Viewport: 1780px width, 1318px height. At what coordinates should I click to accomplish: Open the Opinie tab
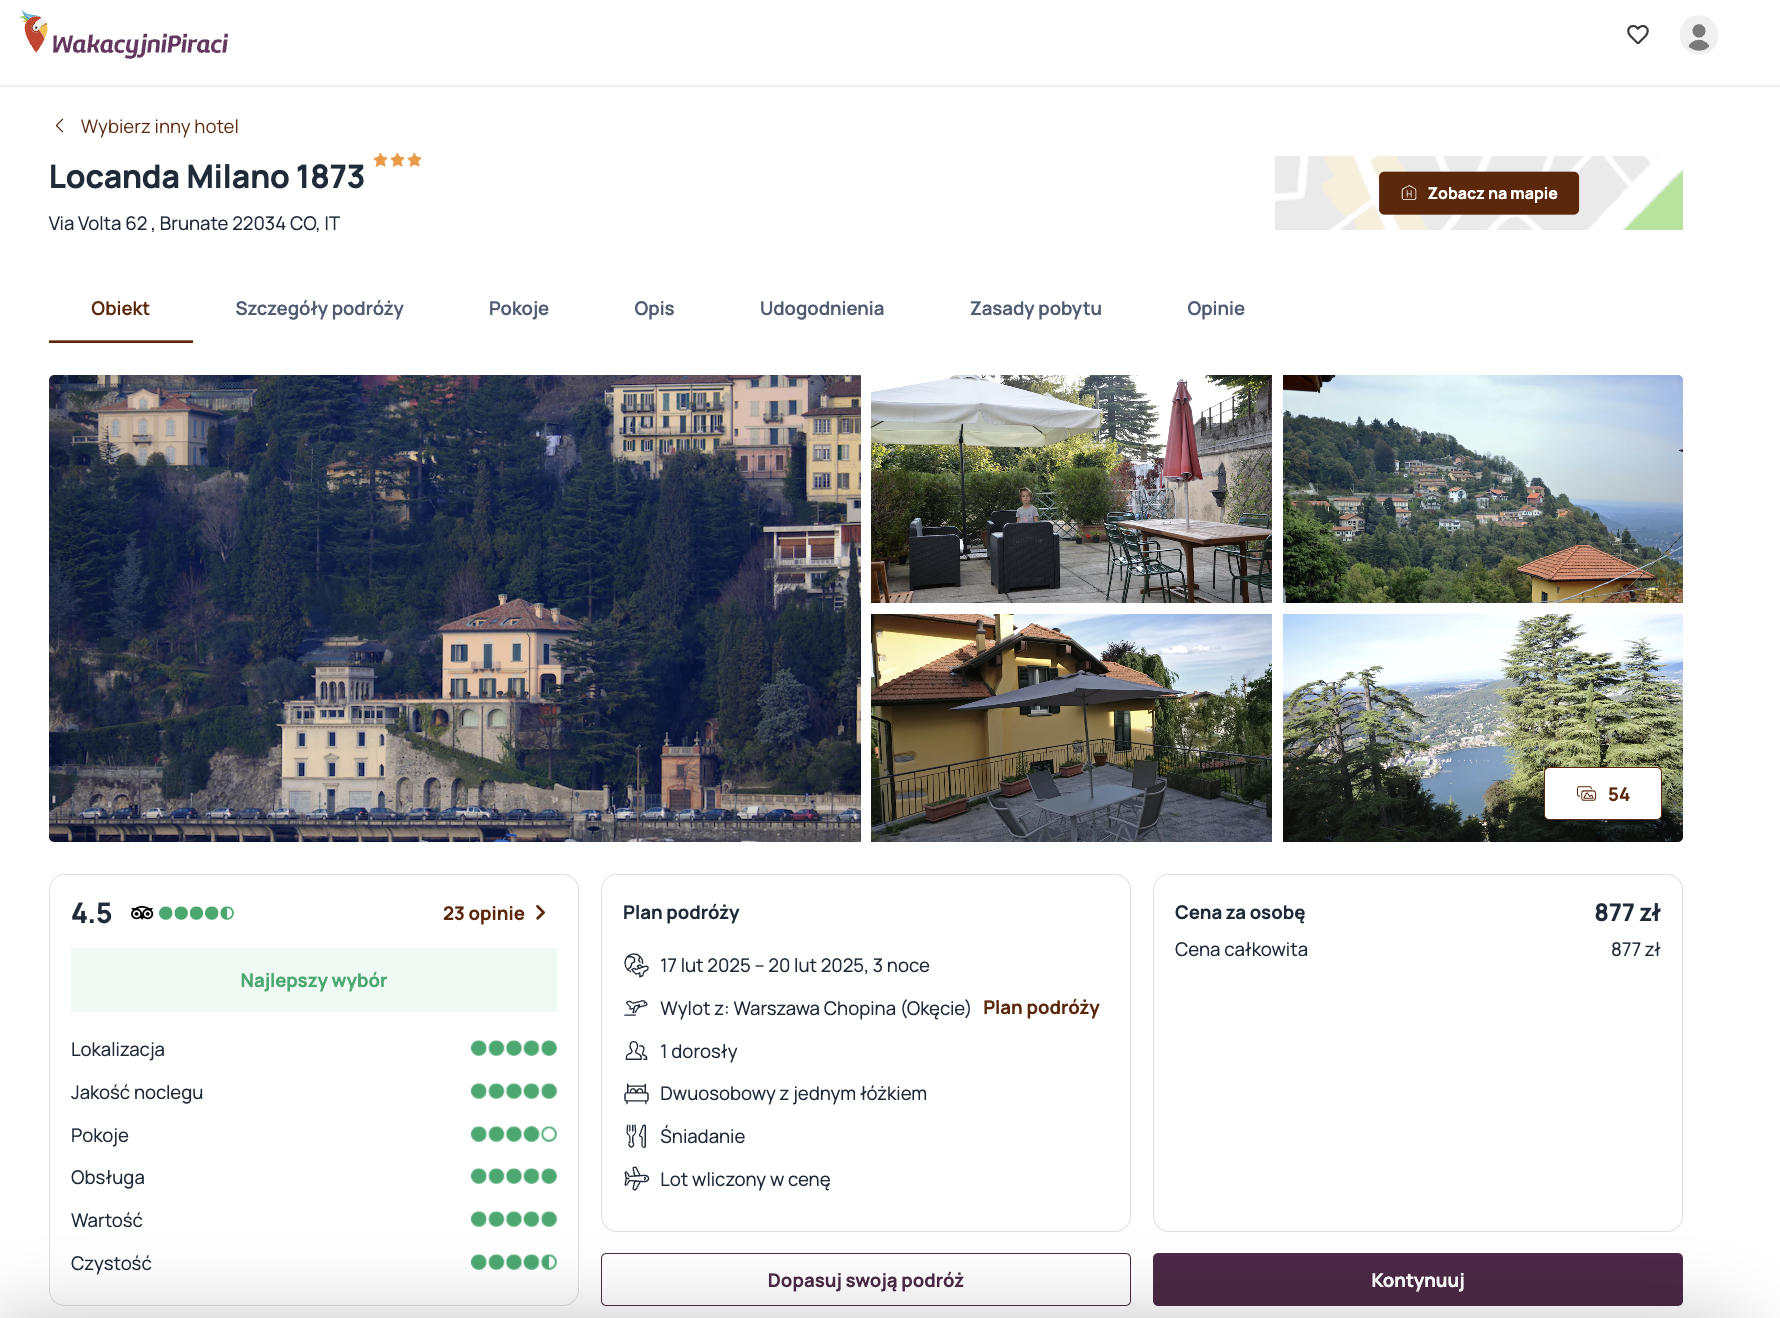tap(1216, 309)
